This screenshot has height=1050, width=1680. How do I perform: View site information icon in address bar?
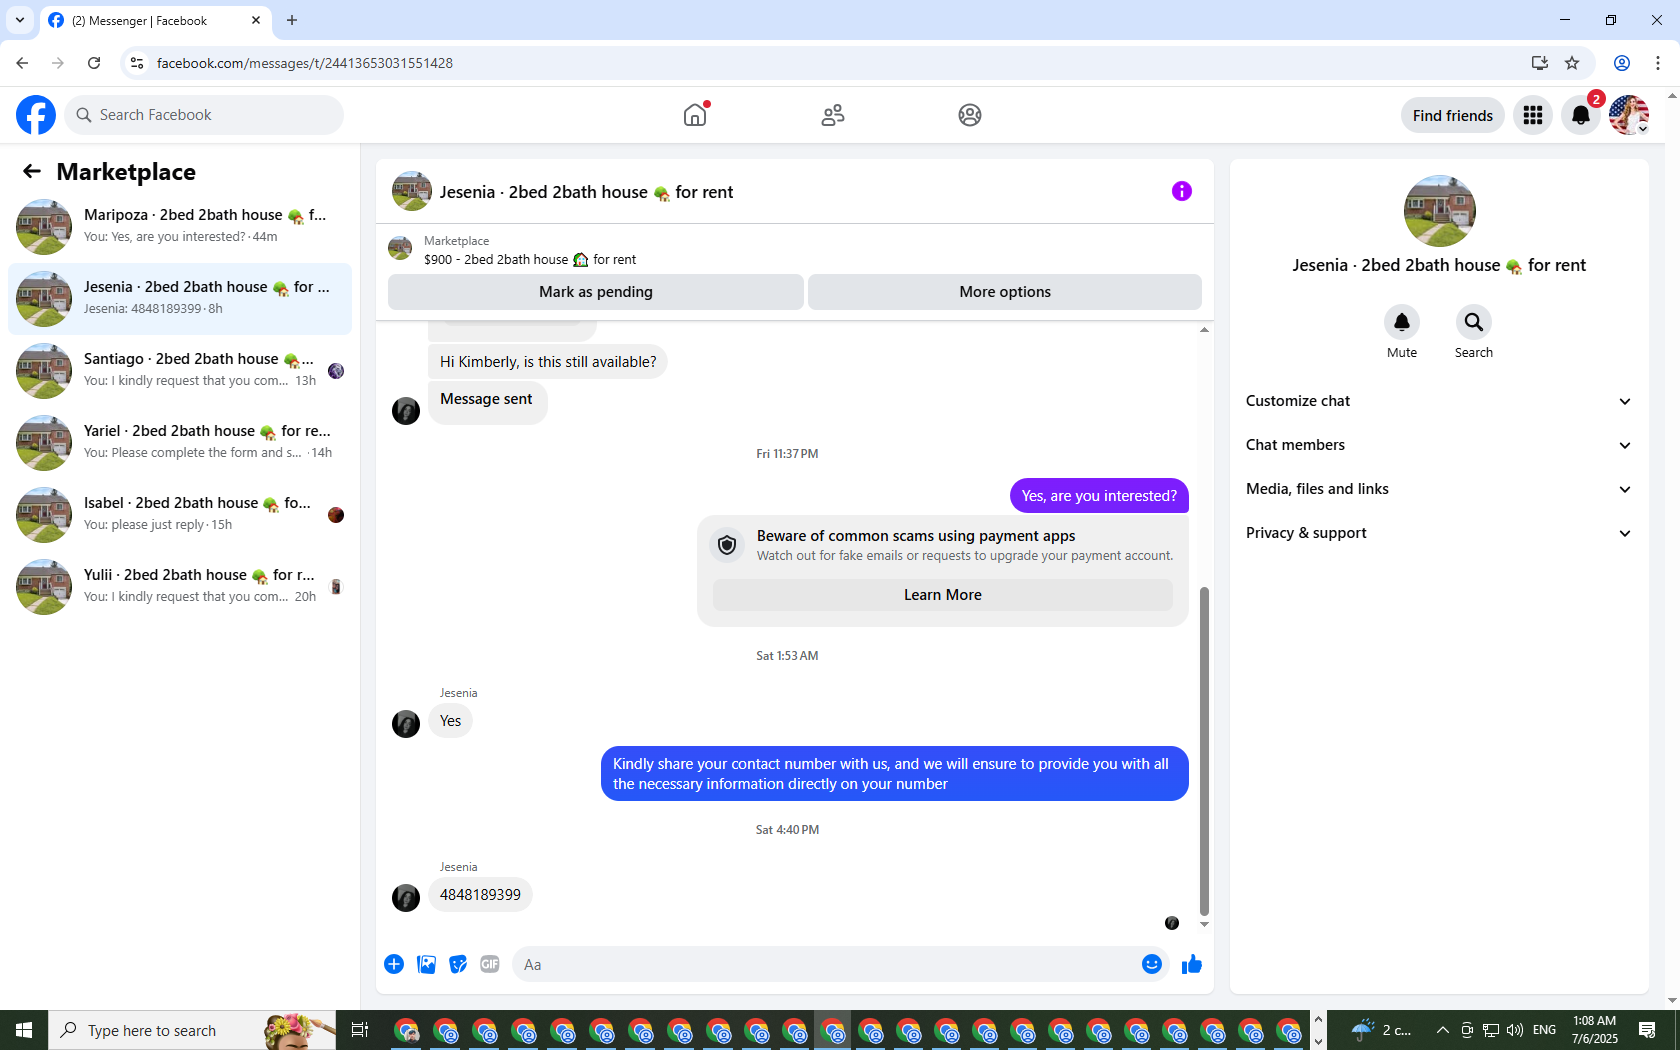(x=137, y=63)
